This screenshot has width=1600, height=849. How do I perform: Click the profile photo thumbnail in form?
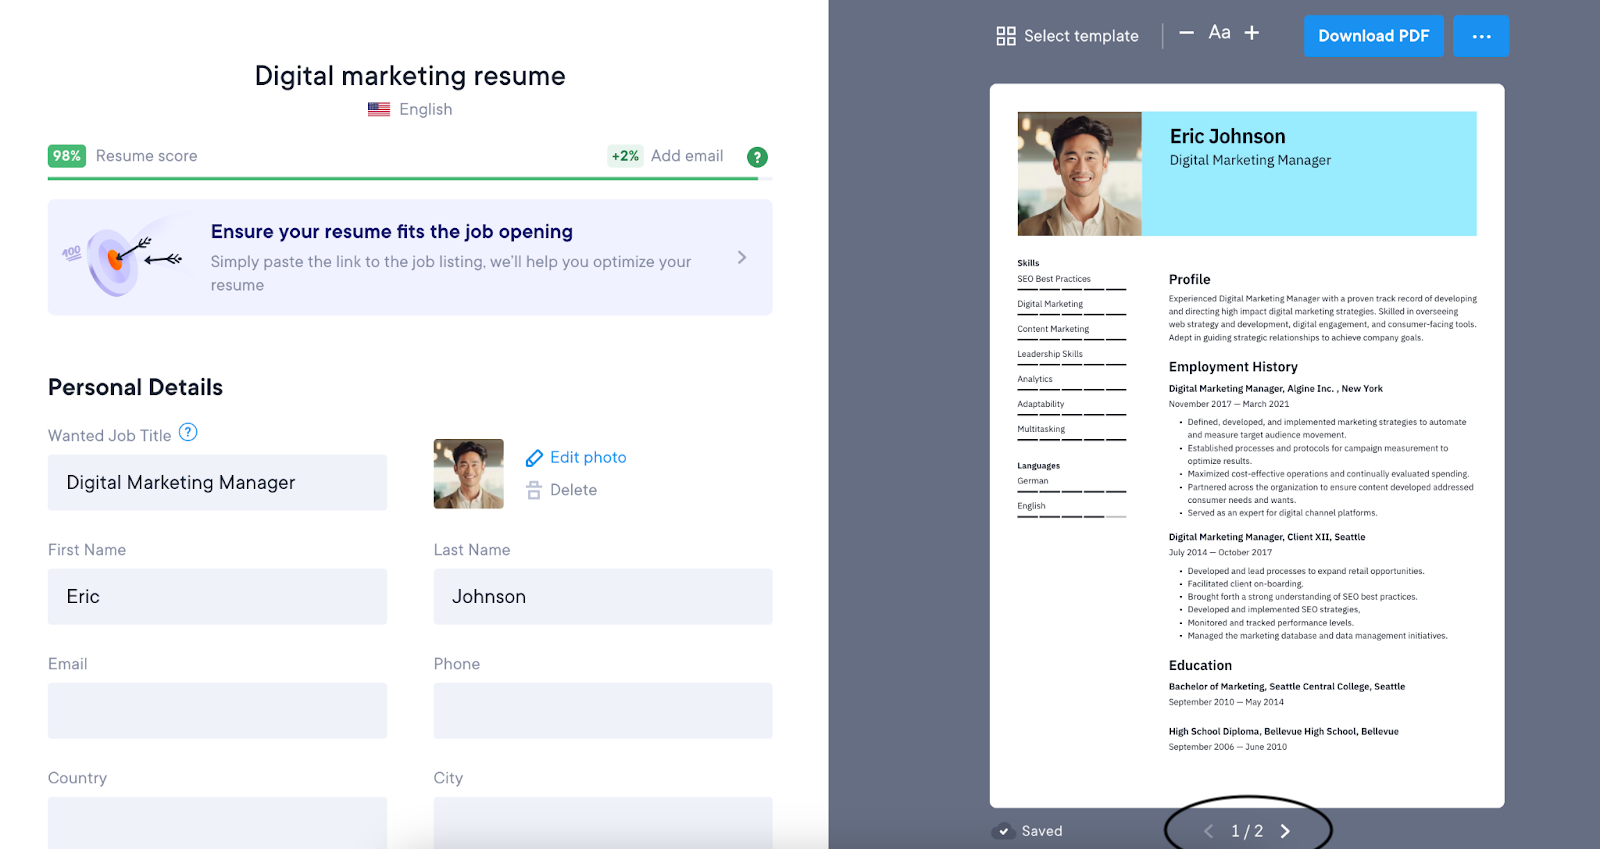[x=468, y=474]
